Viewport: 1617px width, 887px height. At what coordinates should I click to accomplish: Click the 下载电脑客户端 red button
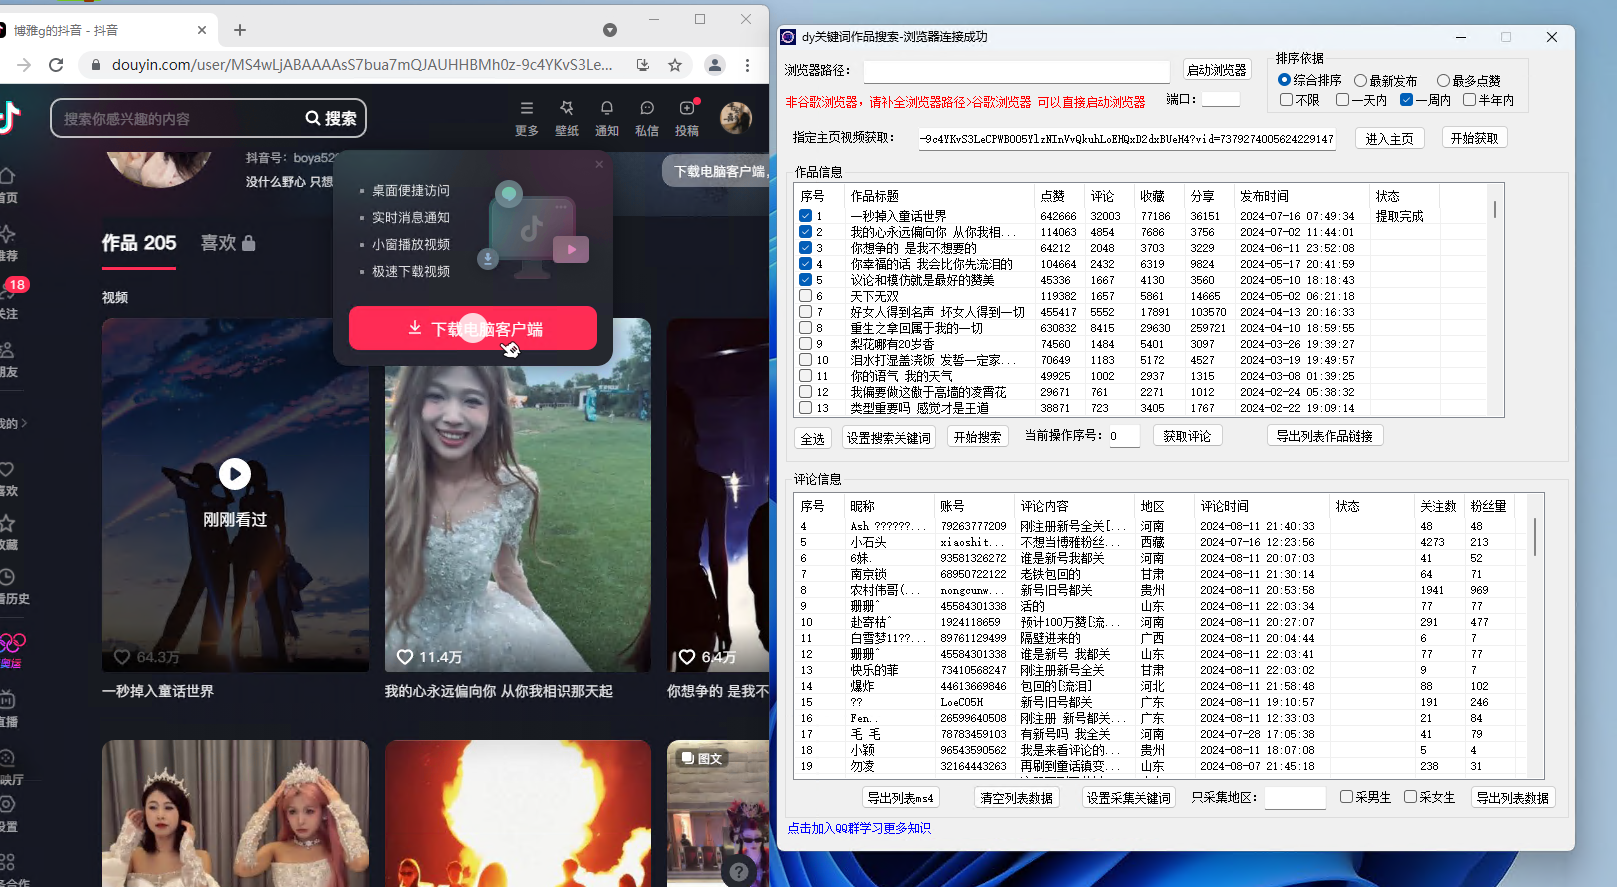tap(473, 328)
